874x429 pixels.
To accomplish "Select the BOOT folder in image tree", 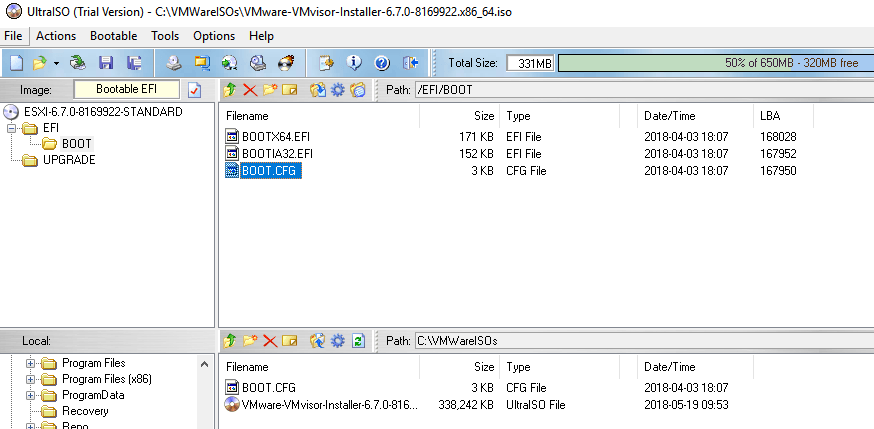I will [76, 144].
